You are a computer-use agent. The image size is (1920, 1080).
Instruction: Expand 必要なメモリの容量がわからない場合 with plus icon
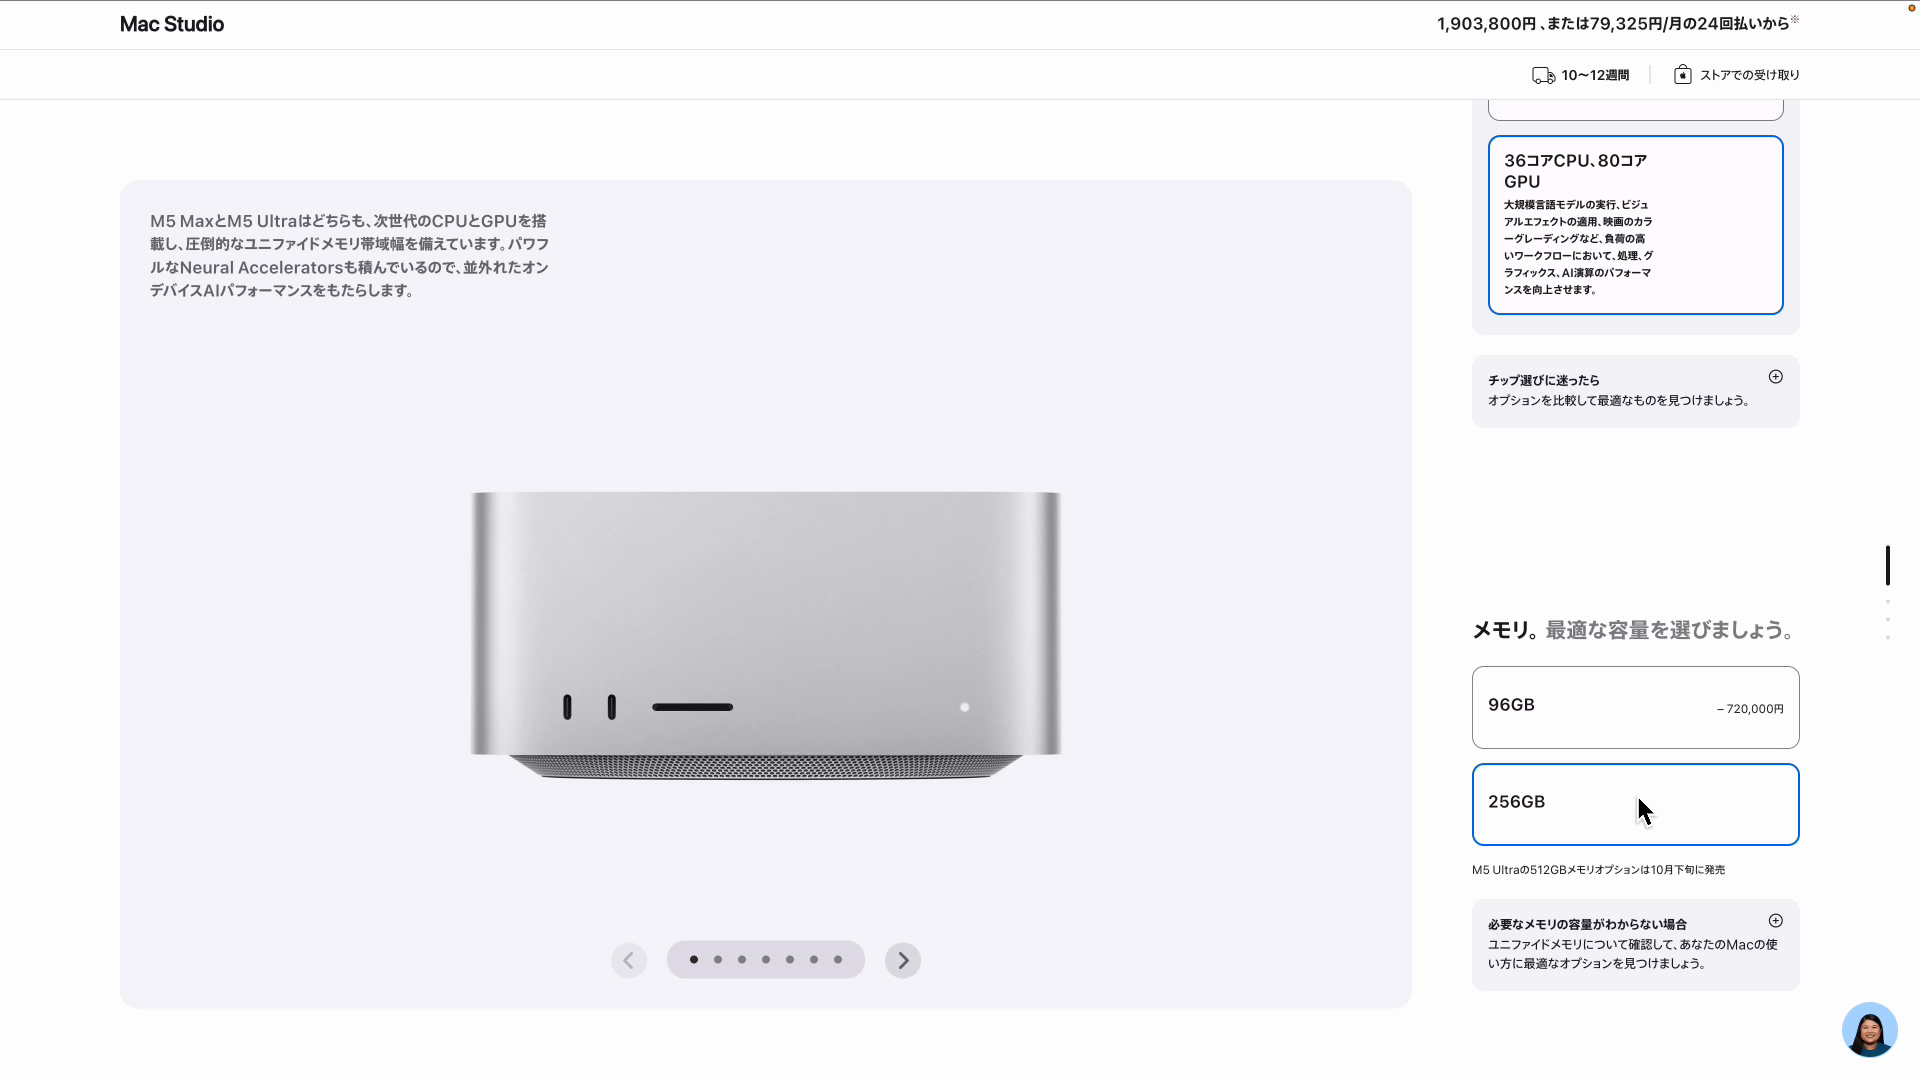[x=1775, y=921]
